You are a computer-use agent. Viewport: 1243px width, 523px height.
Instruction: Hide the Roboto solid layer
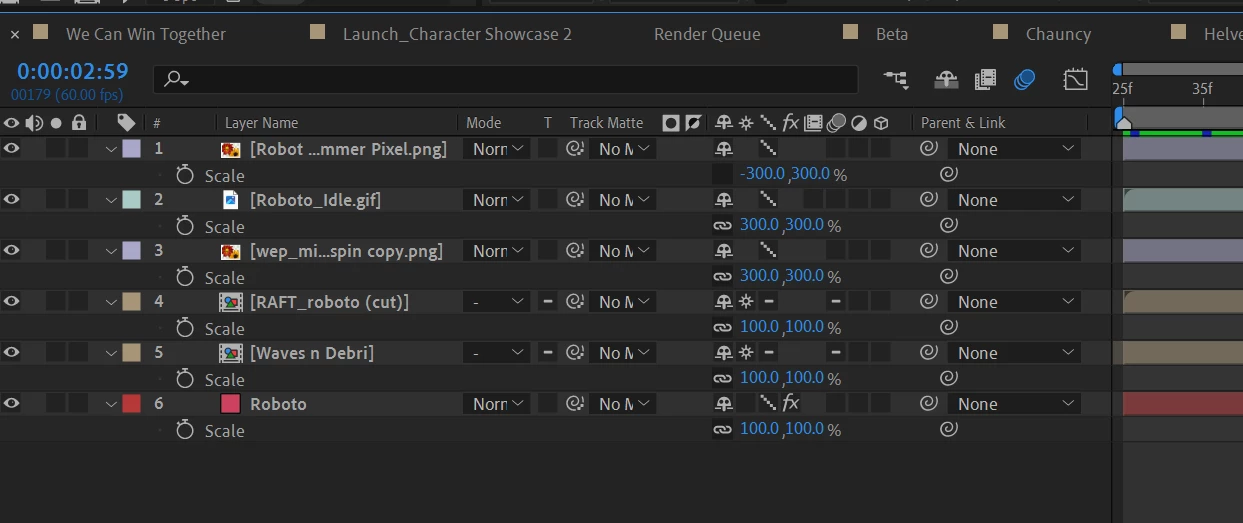click(x=11, y=404)
